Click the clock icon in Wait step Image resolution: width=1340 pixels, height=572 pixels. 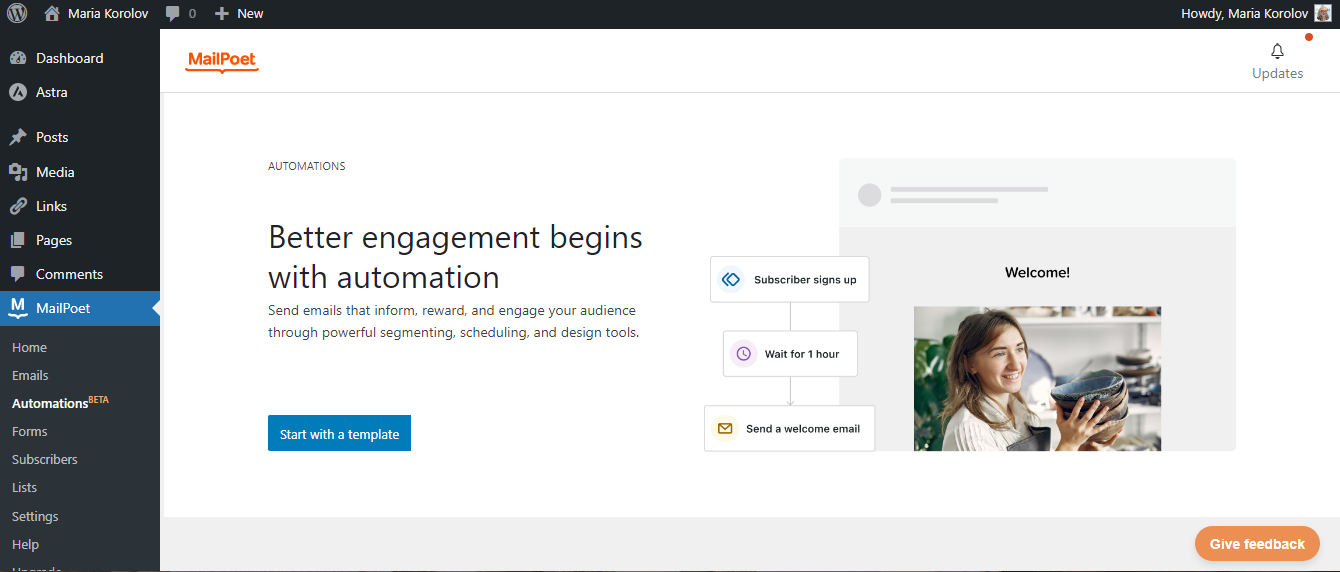pyautogui.click(x=743, y=354)
